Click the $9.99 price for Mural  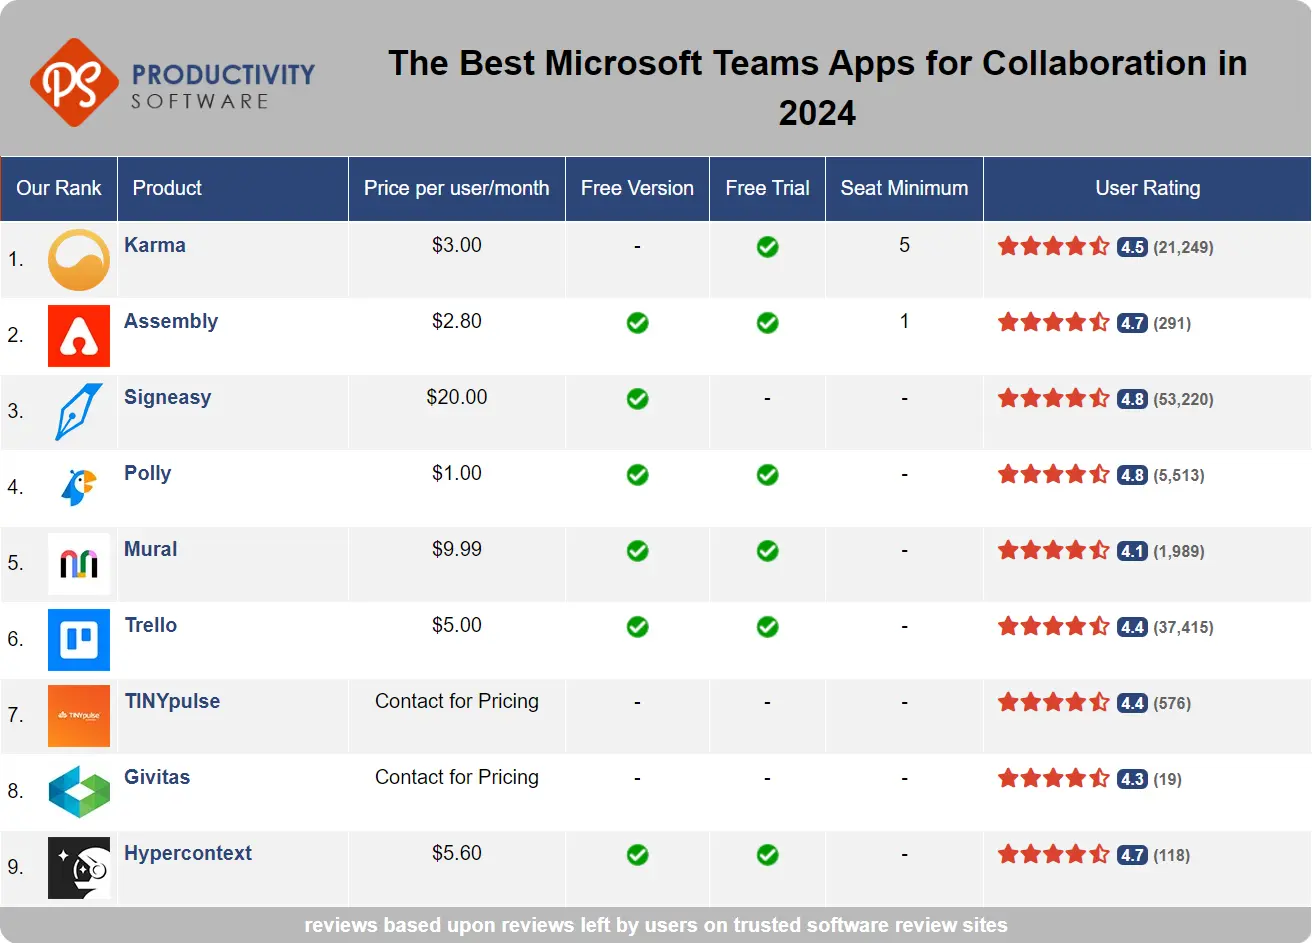457,549
